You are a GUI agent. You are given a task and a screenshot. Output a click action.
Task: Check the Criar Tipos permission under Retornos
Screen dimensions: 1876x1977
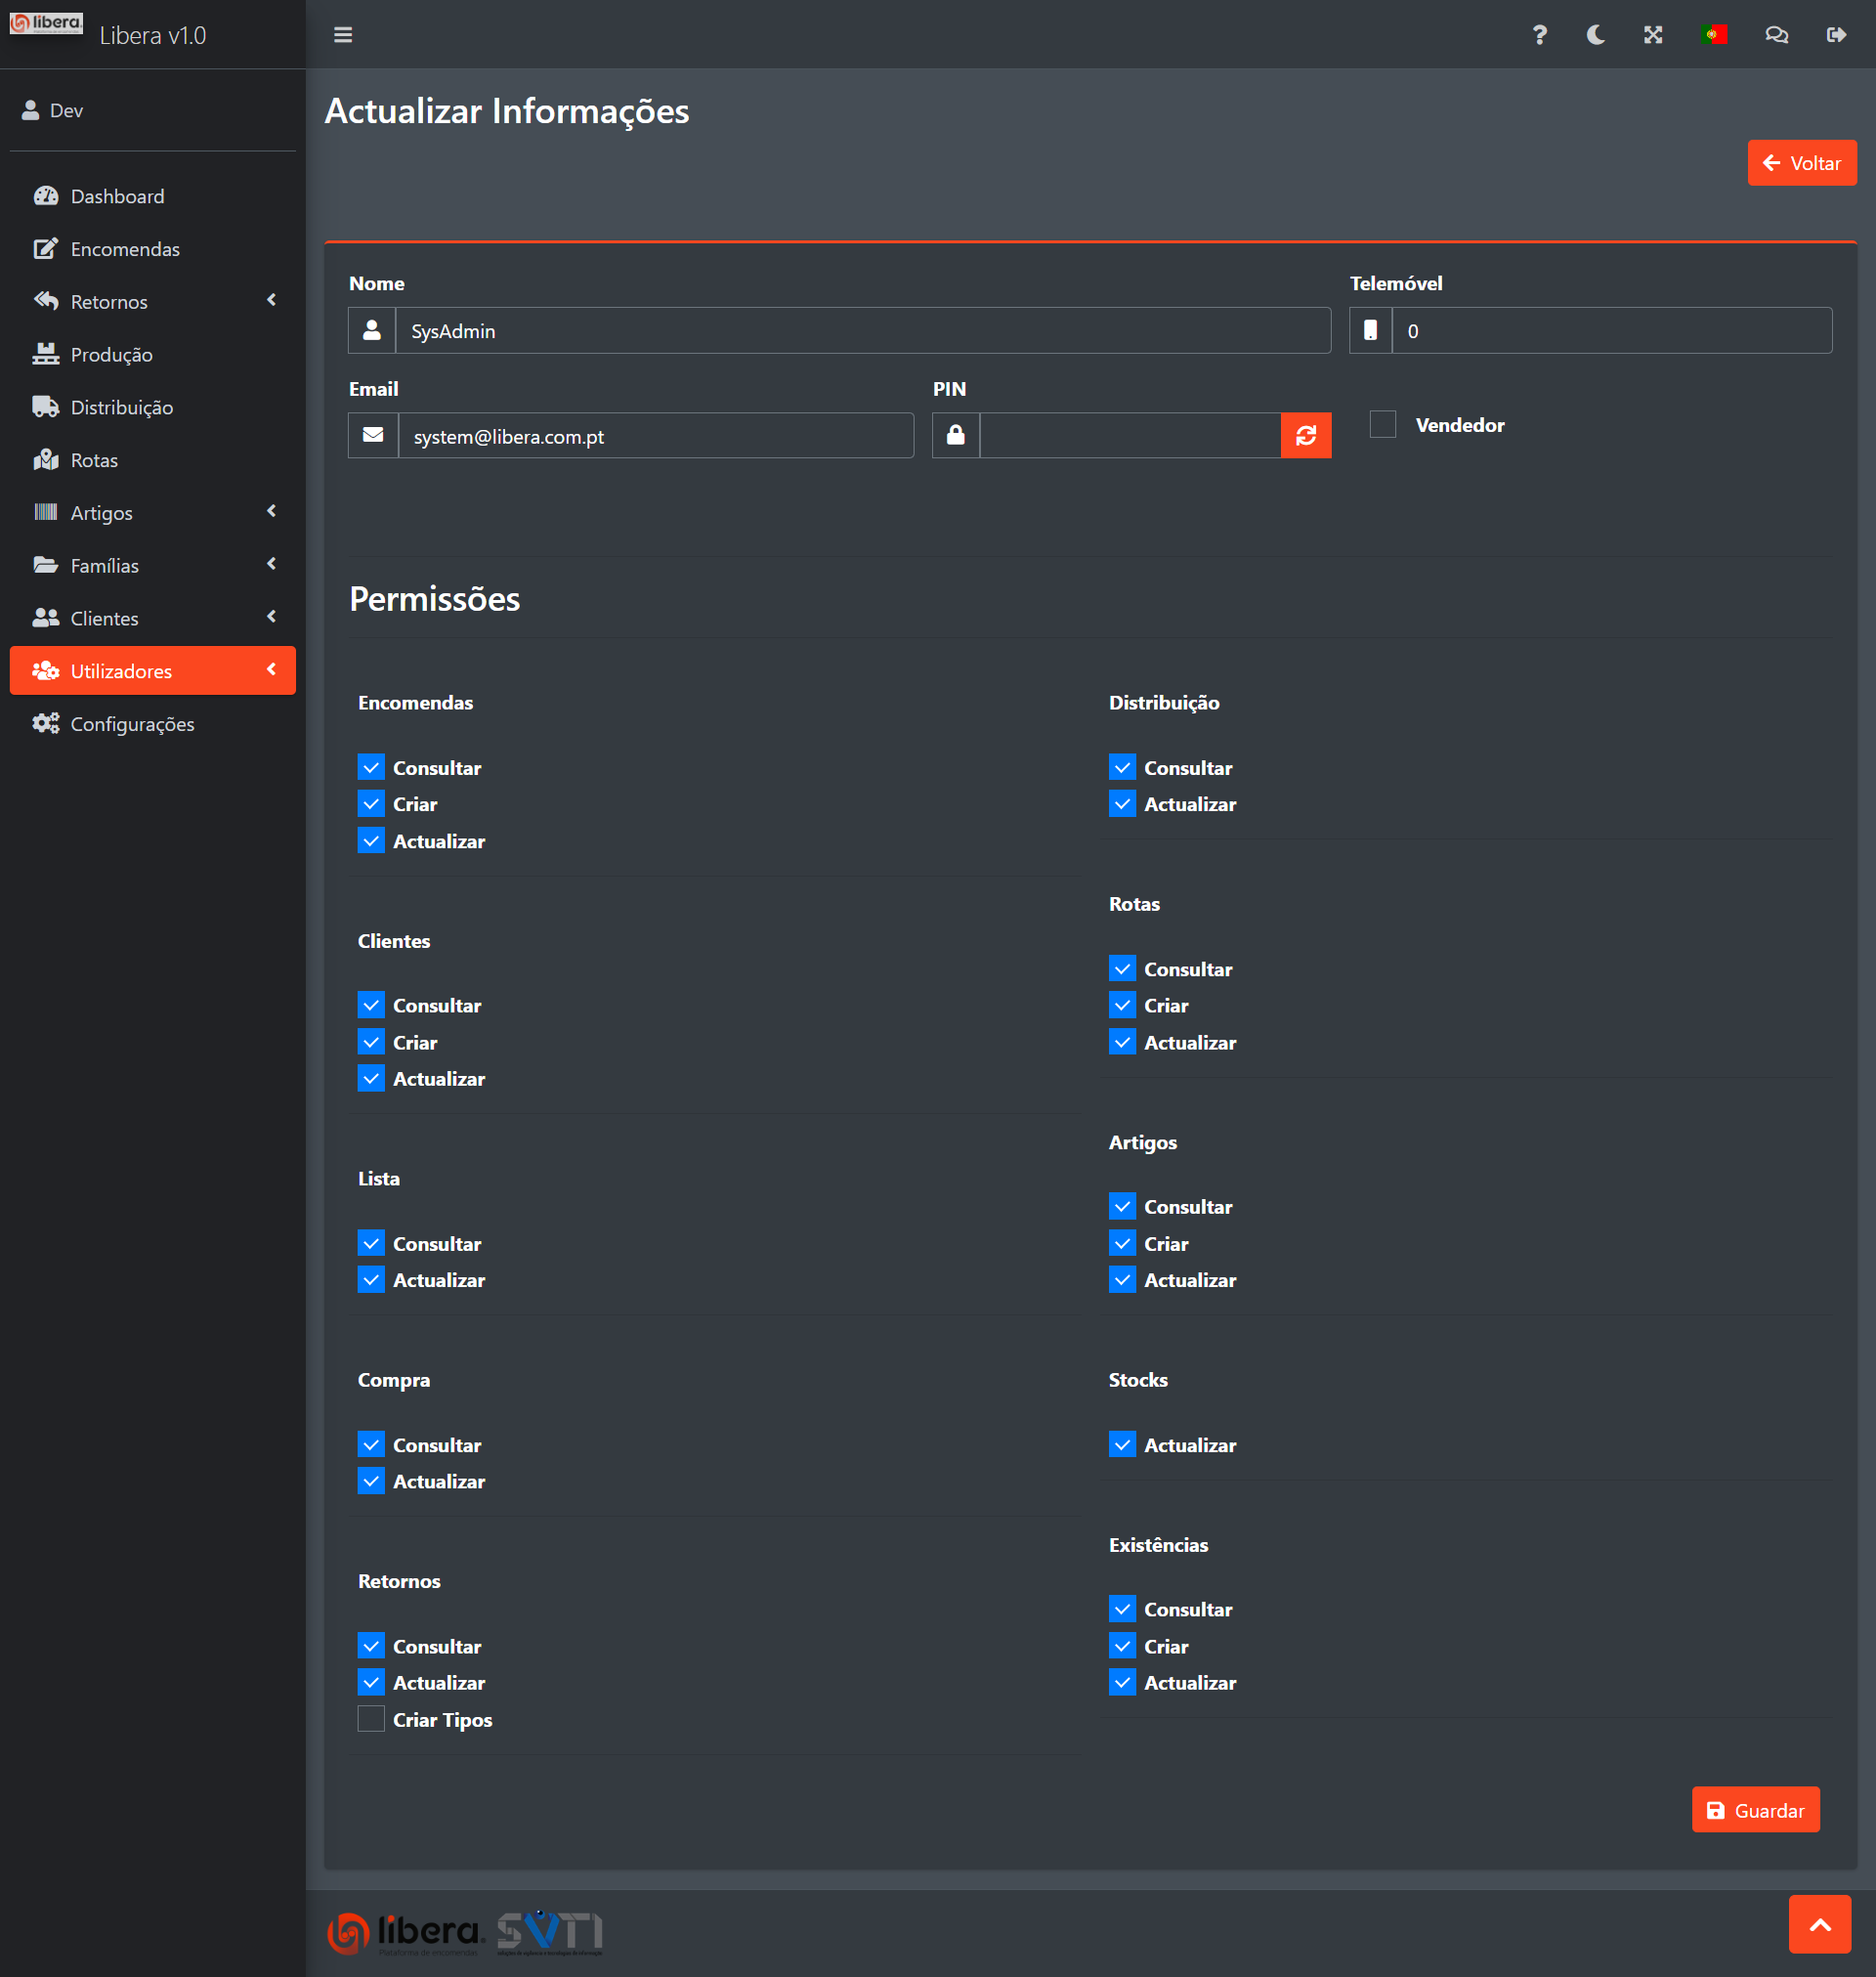(371, 1719)
